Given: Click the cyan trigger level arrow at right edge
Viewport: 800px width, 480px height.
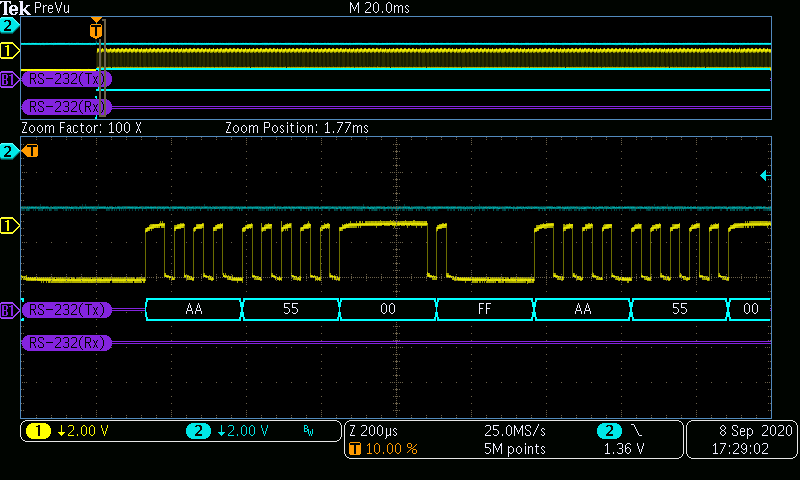Looking at the screenshot, I should (765, 176).
